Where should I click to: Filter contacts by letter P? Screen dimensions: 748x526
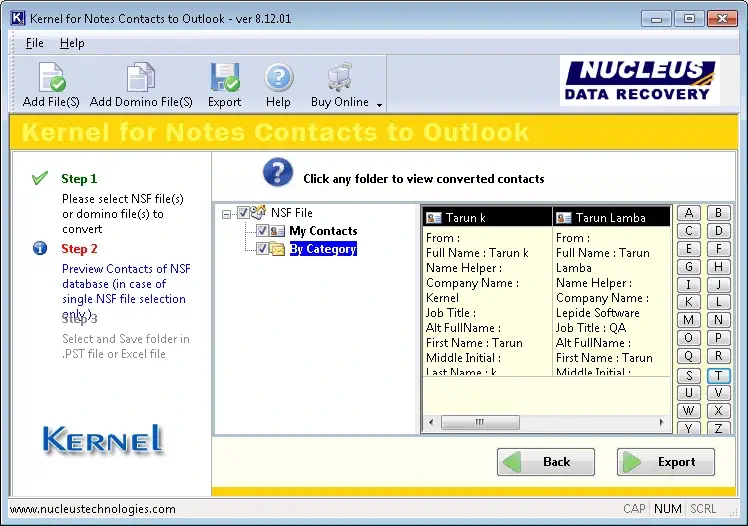(718, 338)
